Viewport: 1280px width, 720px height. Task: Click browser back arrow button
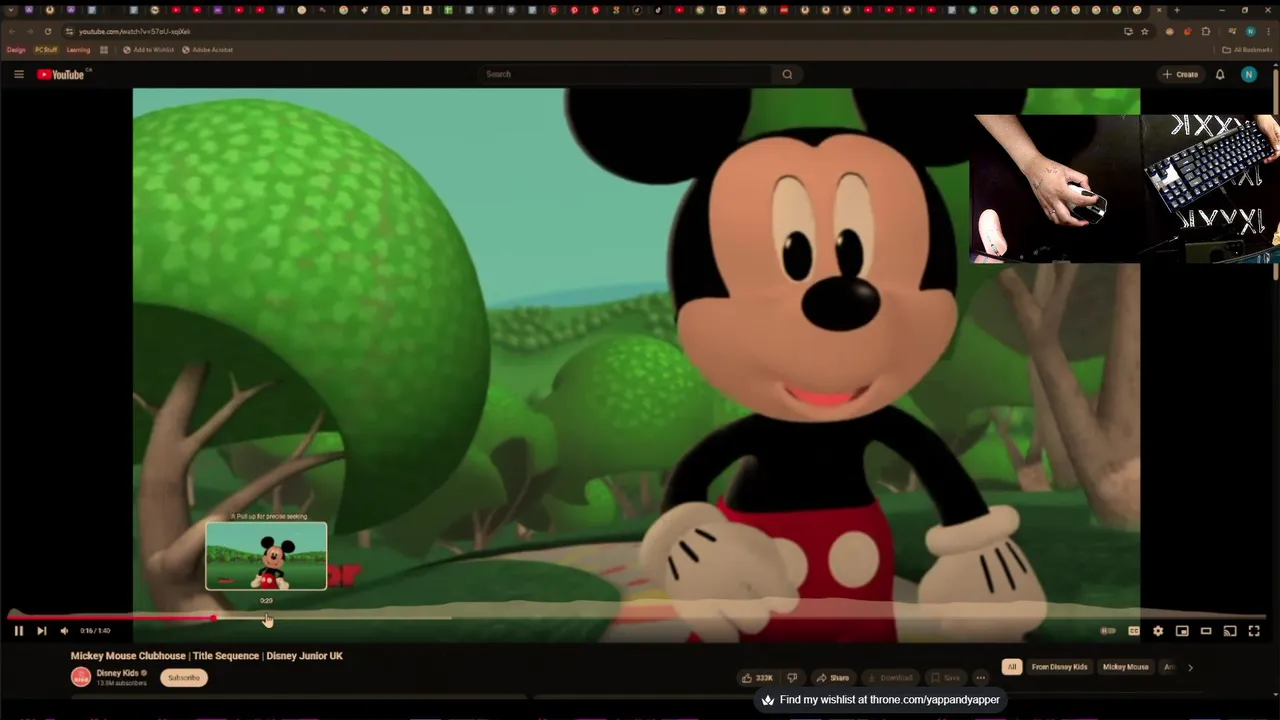(11, 31)
